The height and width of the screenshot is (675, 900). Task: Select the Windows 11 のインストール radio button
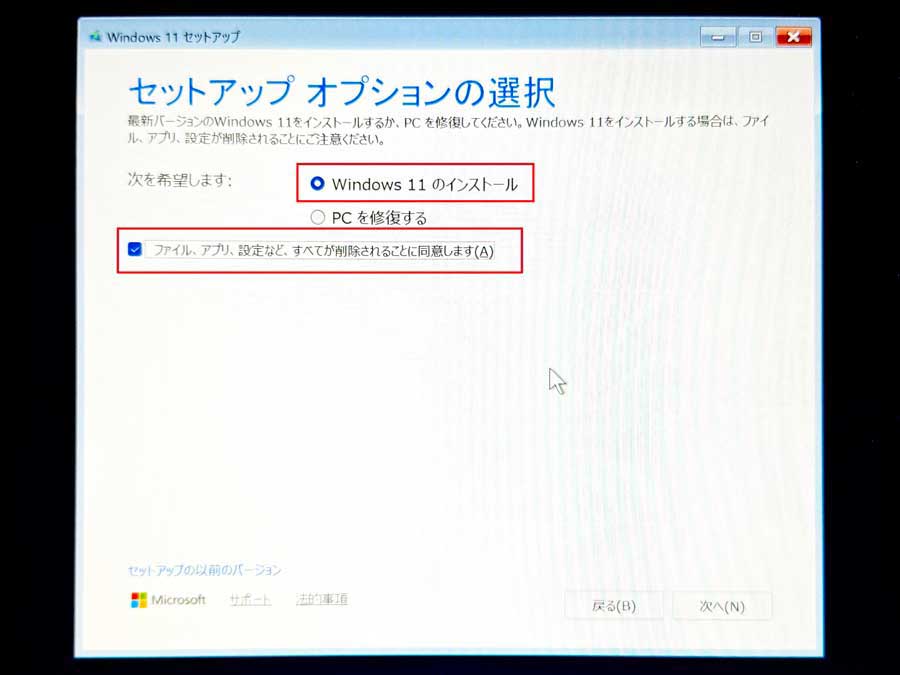pos(318,184)
